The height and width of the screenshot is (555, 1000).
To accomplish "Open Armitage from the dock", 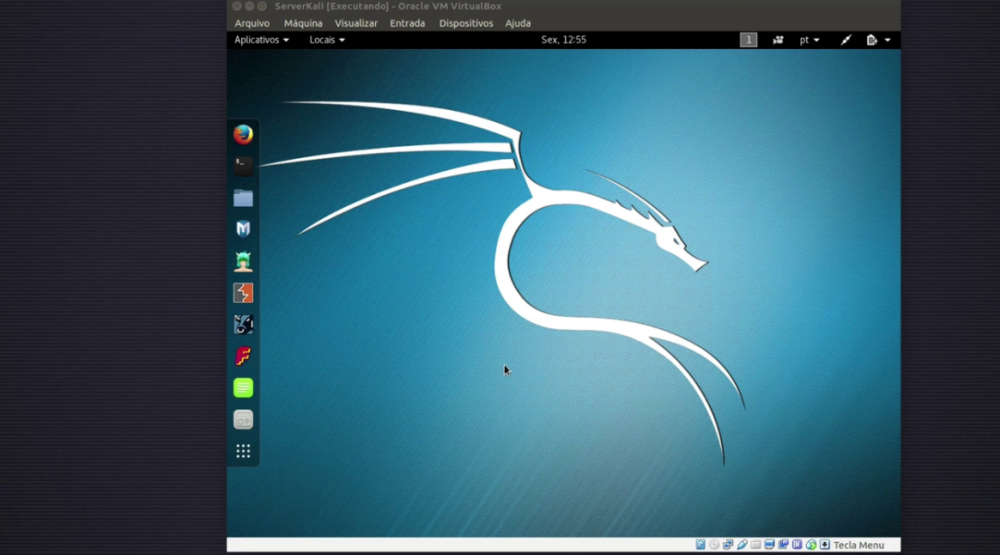I will coord(243,261).
